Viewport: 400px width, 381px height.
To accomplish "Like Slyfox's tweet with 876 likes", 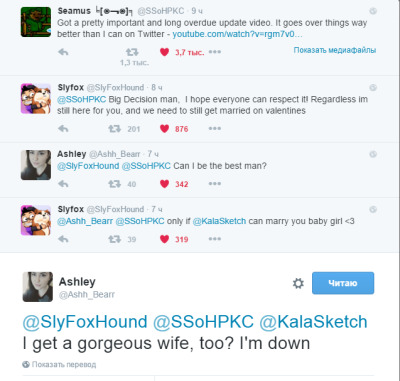I will click(x=164, y=129).
